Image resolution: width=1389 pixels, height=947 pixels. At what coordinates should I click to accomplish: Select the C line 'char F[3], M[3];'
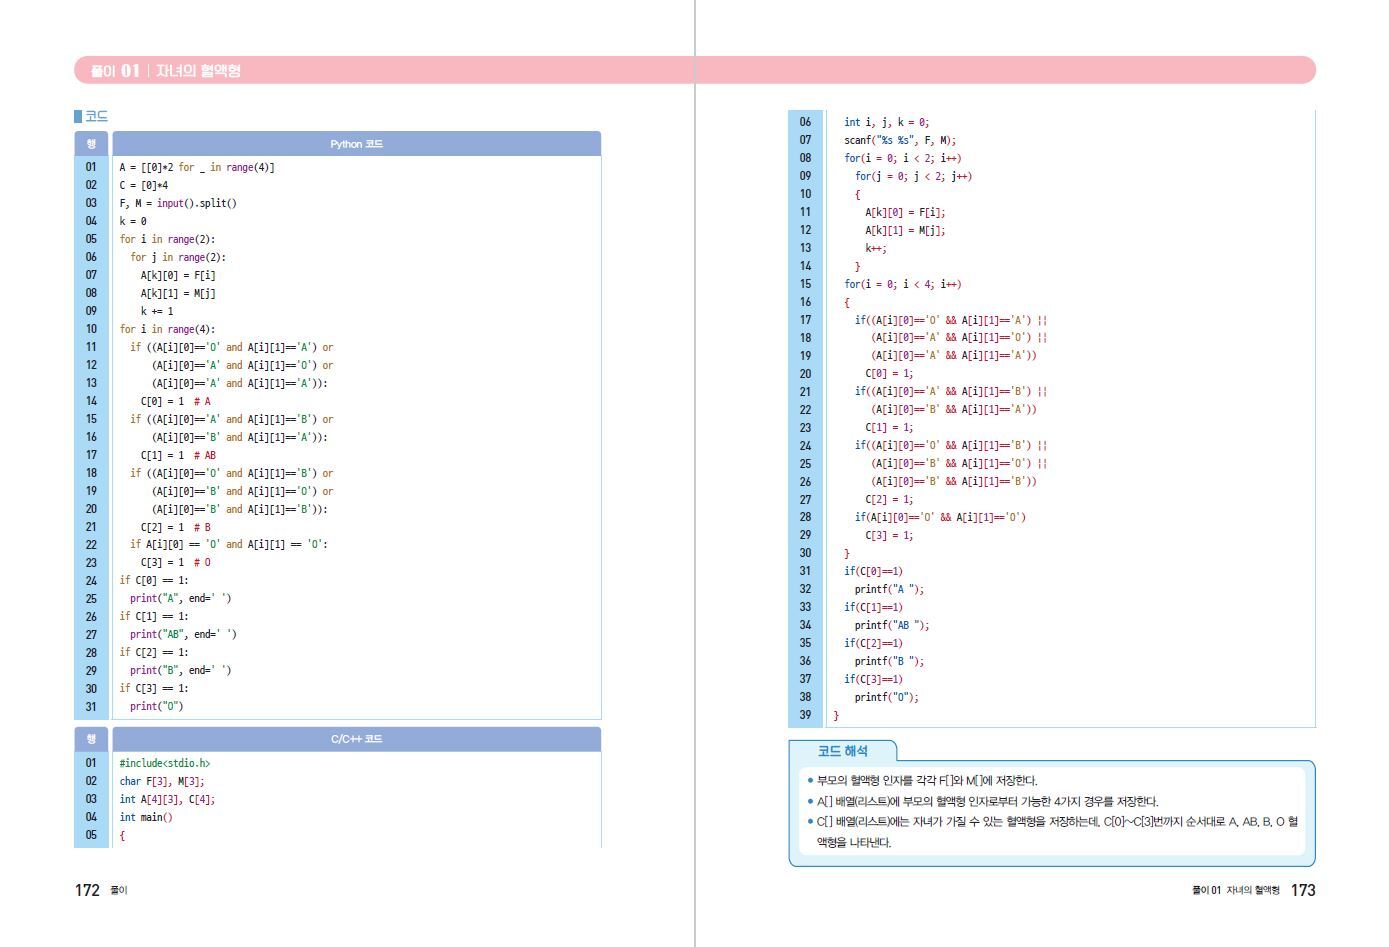tap(162, 781)
